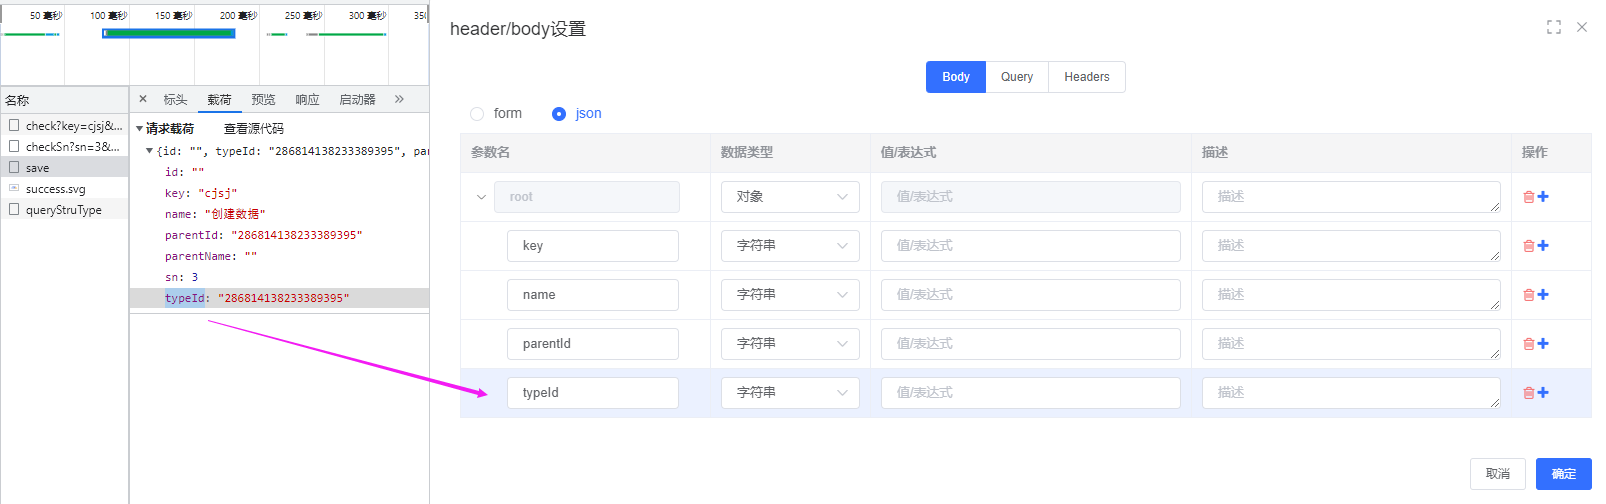Open data type dropdown for typeId
The height and width of the screenshot is (504, 1606).
(790, 393)
